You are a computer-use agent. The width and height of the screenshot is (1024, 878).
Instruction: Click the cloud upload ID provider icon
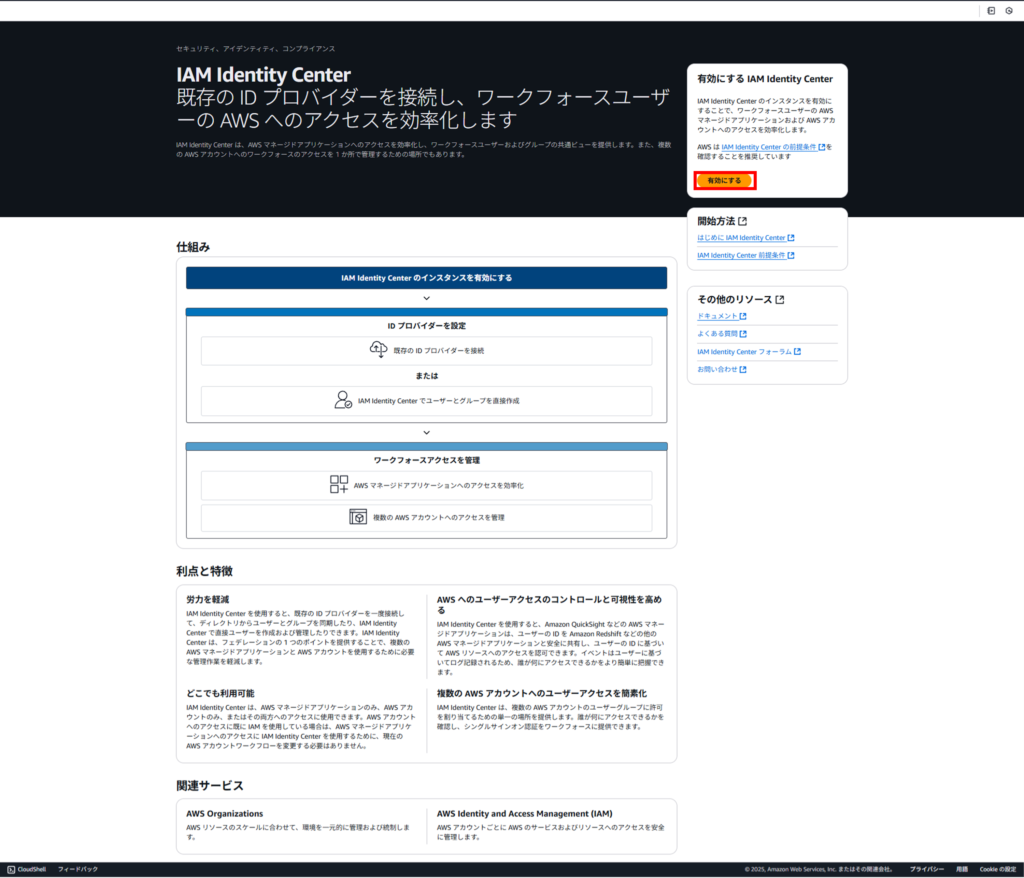pos(379,350)
